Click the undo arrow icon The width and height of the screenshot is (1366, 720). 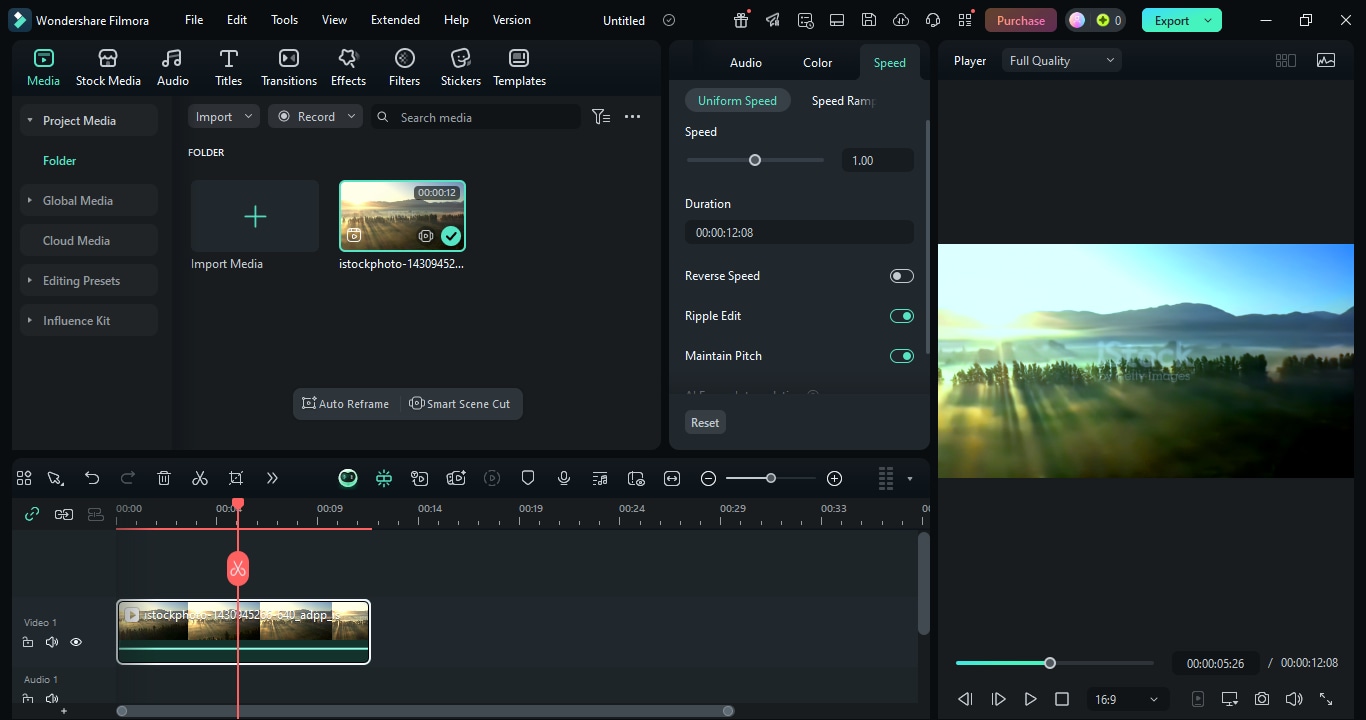coord(92,479)
